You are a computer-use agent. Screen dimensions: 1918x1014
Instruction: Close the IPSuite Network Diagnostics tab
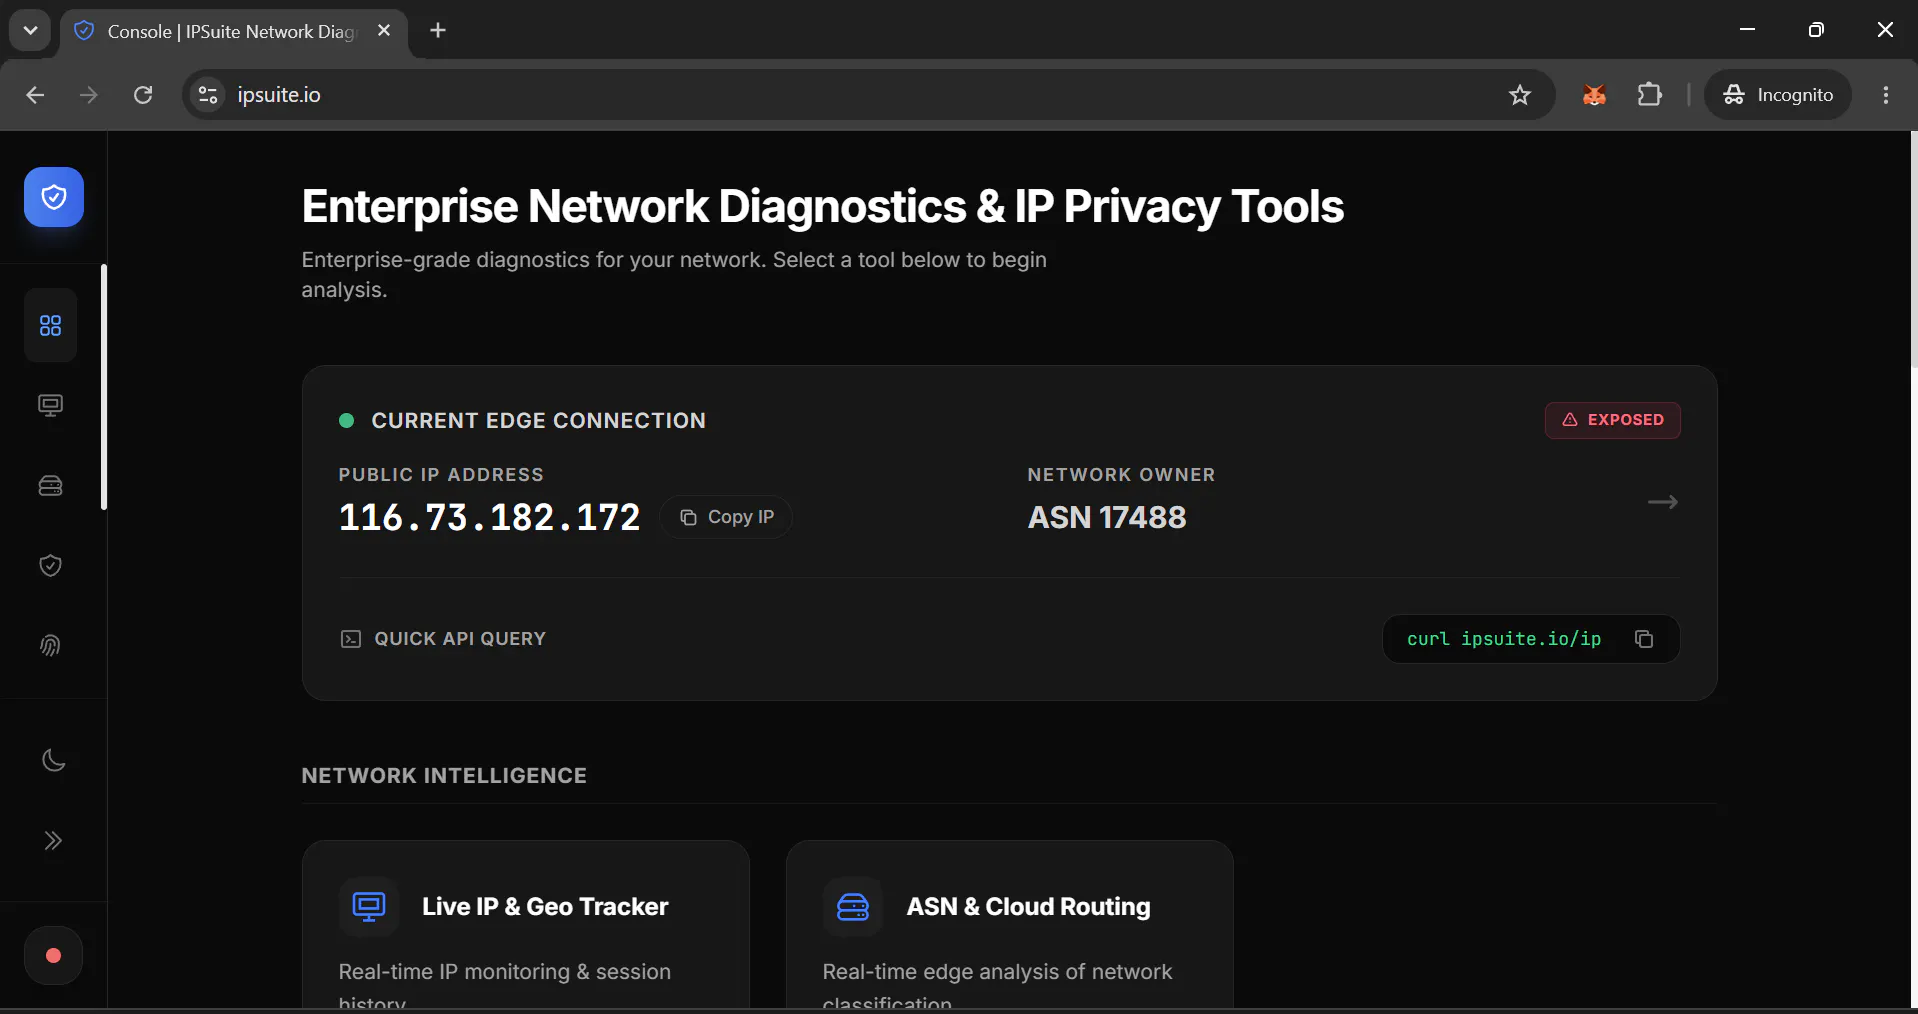[x=384, y=31]
